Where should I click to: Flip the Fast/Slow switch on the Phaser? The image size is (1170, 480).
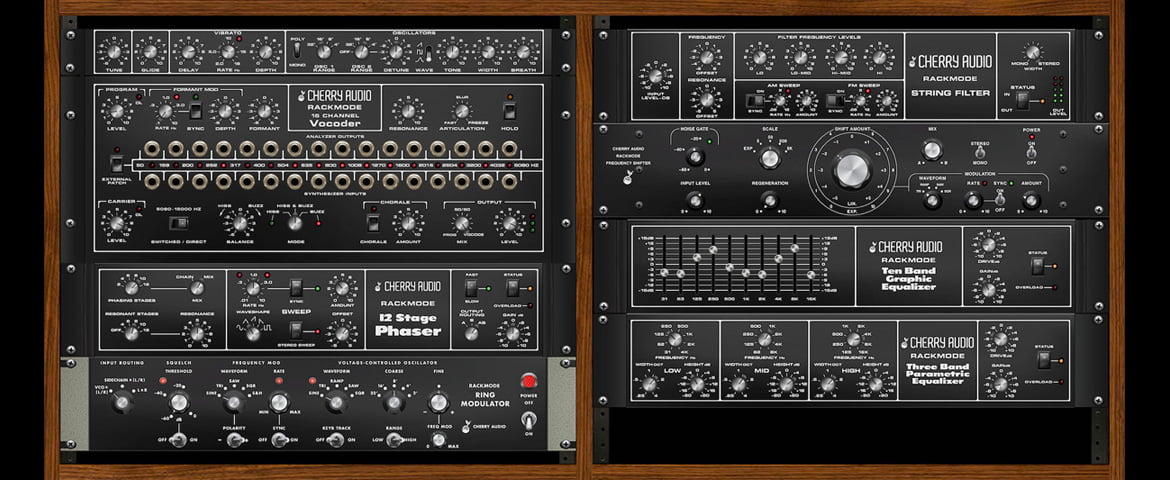click(472, 287)
